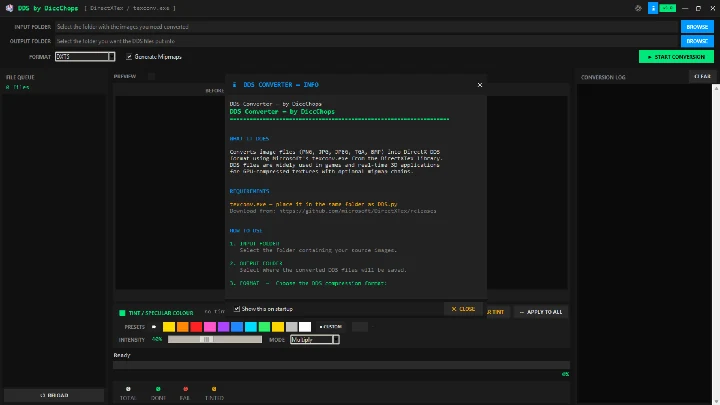The width and height of the screenshot is (720, 405).
Task: Click the Total counter icon
Action: click(x=128, y=389)
